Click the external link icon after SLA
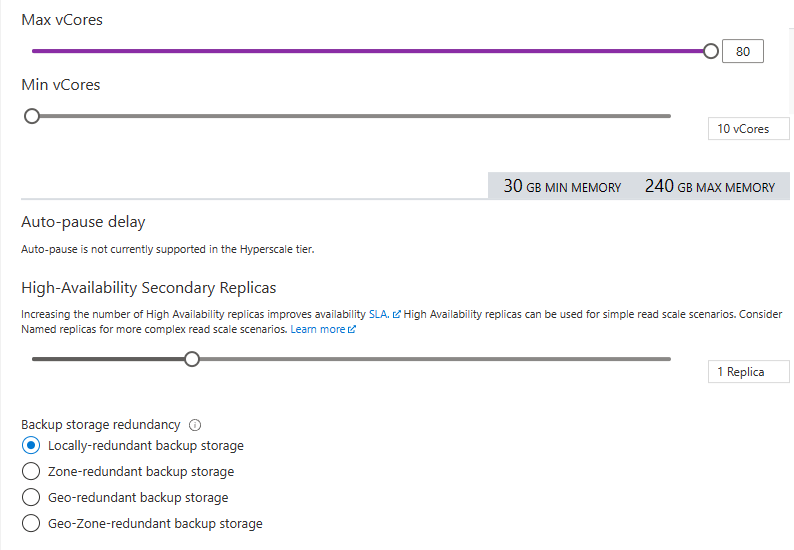794x550 pixels. click(397, 315)
